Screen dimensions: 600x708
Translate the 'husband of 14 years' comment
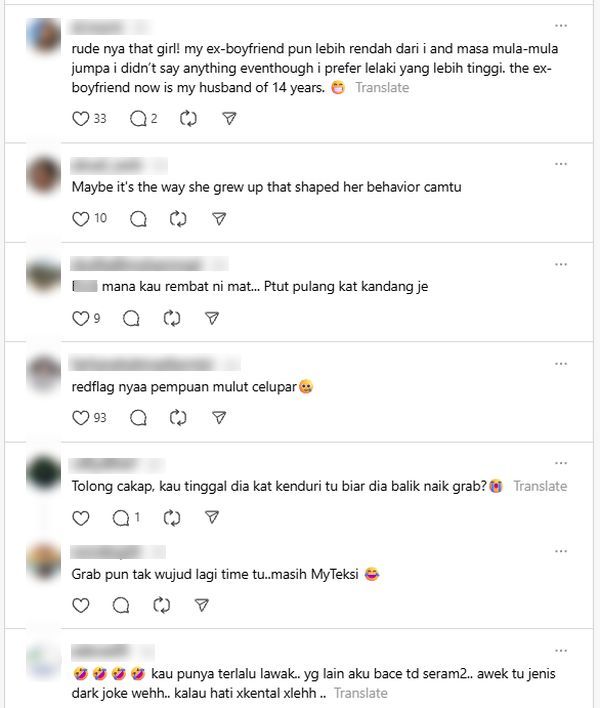(x=382, y=88)
